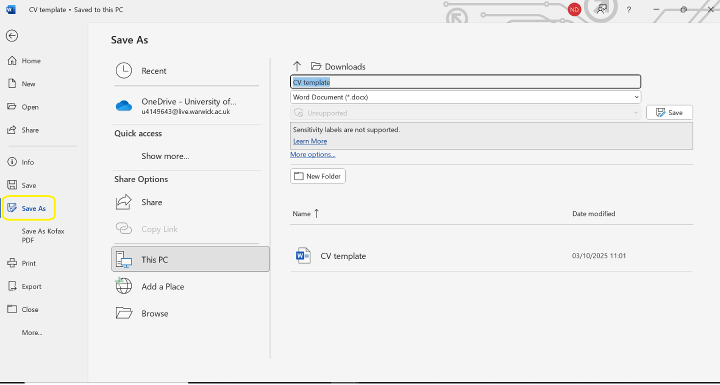This screenshot has height=385, width=720.
Task: Select New in the backstage sidebar
Action: [x=22, y=84]
